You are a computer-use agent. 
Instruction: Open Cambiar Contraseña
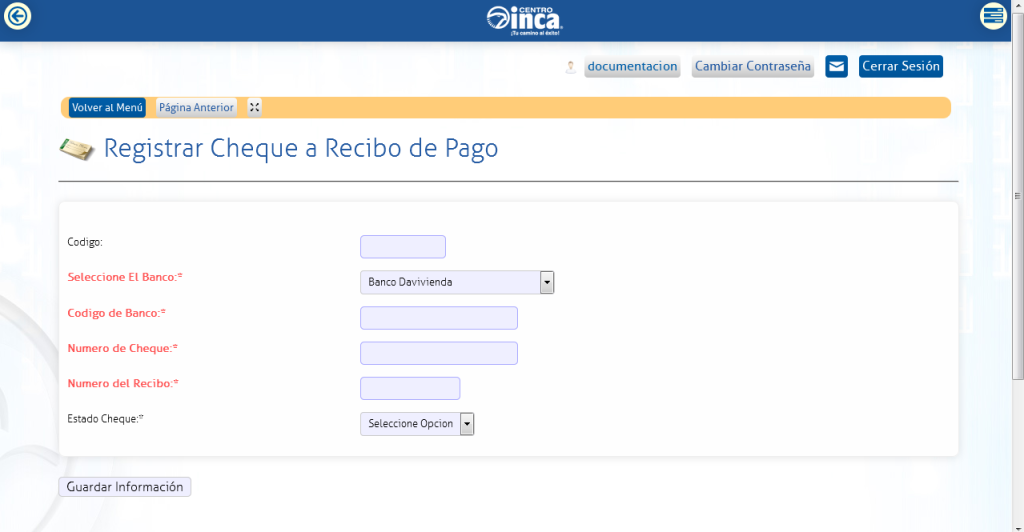coord(753,67)
